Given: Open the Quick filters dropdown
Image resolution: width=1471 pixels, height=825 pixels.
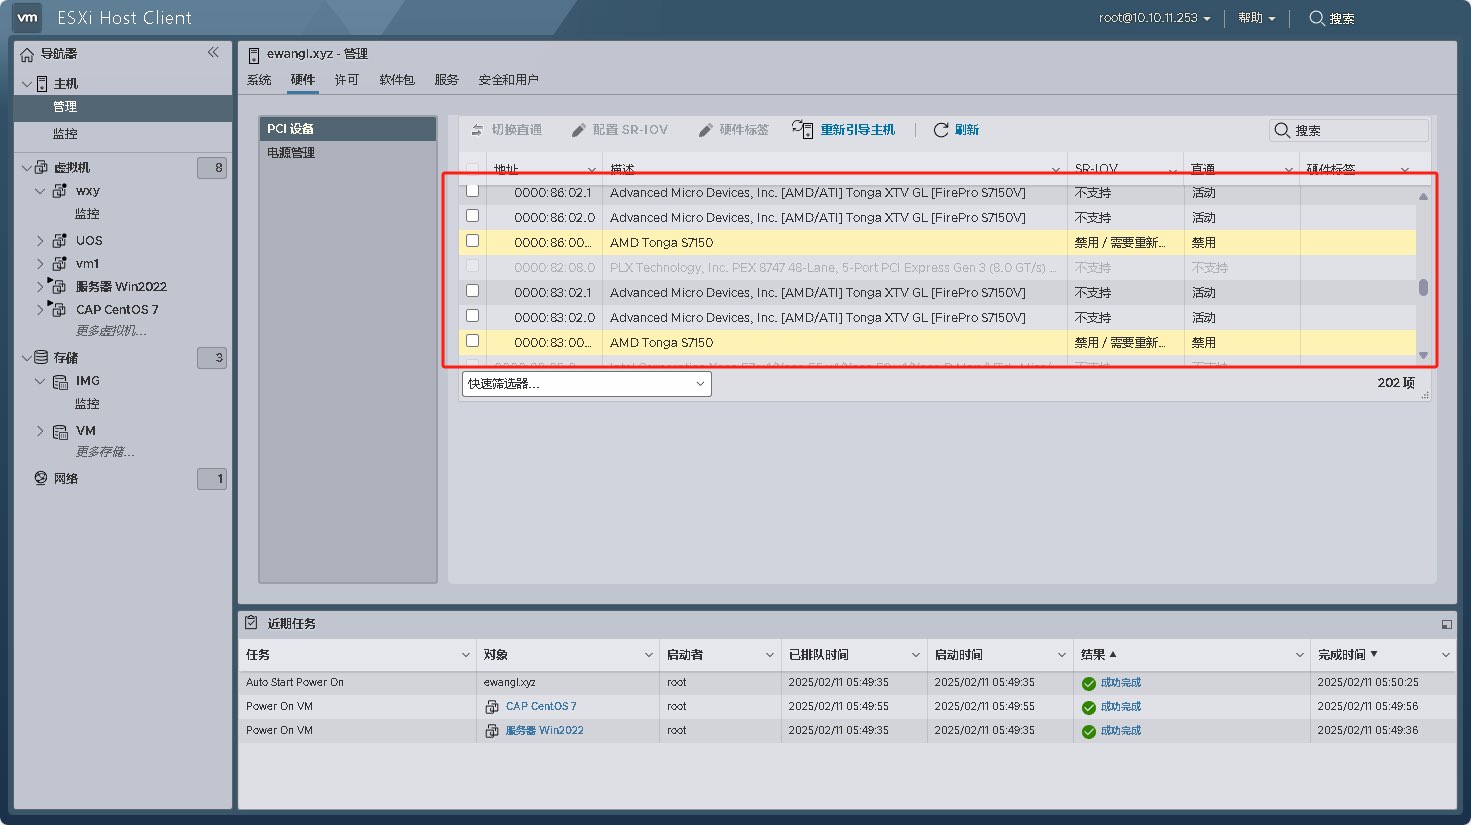Looking at the screenshot, I should coord(587,384).
